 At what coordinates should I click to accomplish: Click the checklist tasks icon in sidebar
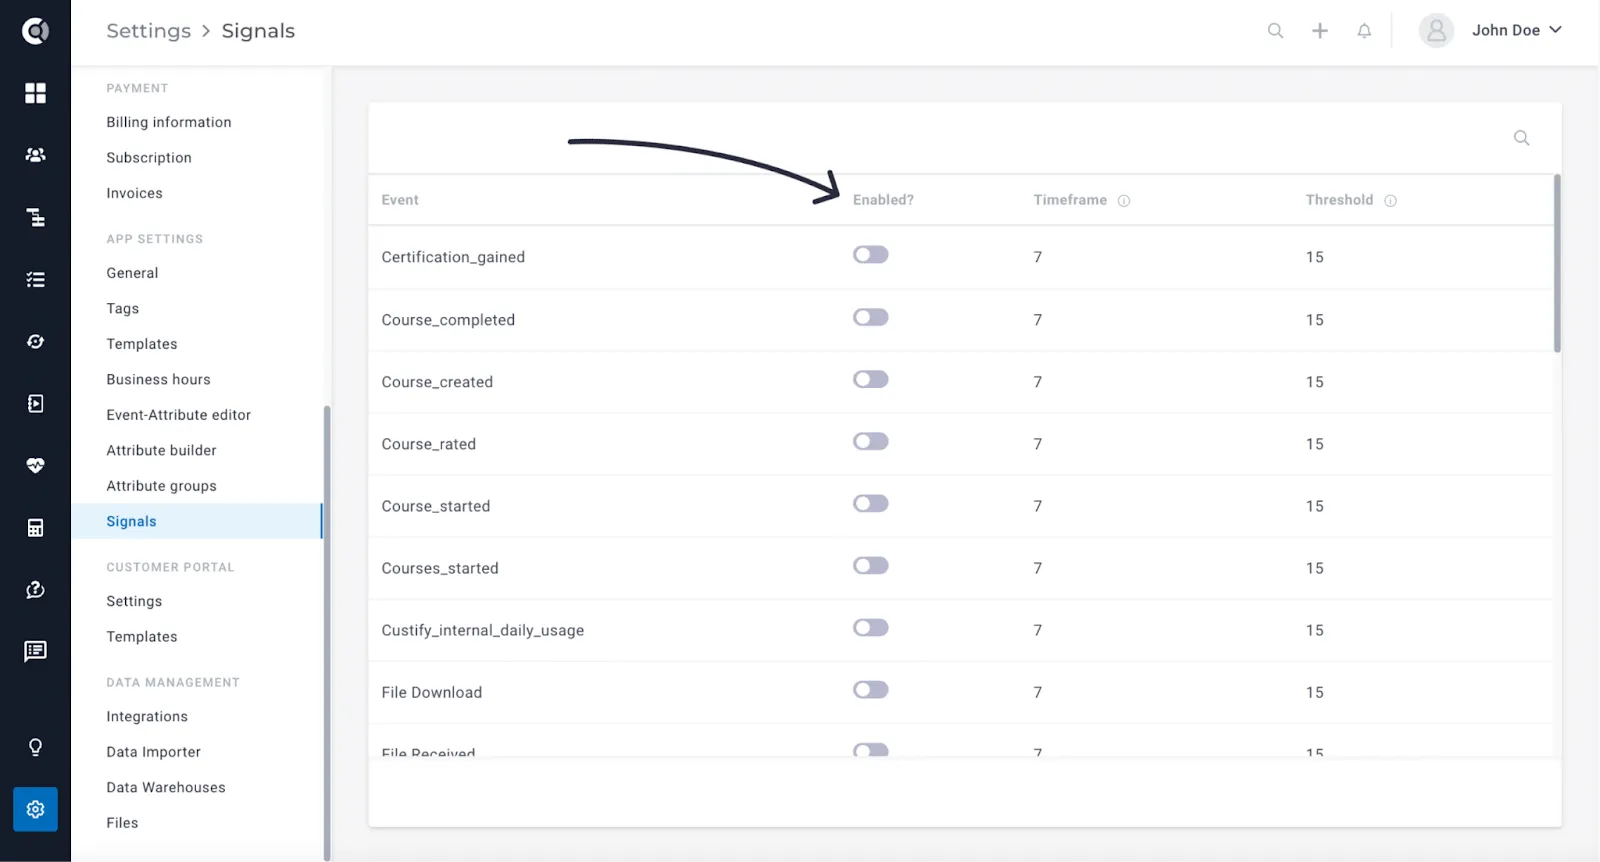pyautogui.click(x=35, y=280)
